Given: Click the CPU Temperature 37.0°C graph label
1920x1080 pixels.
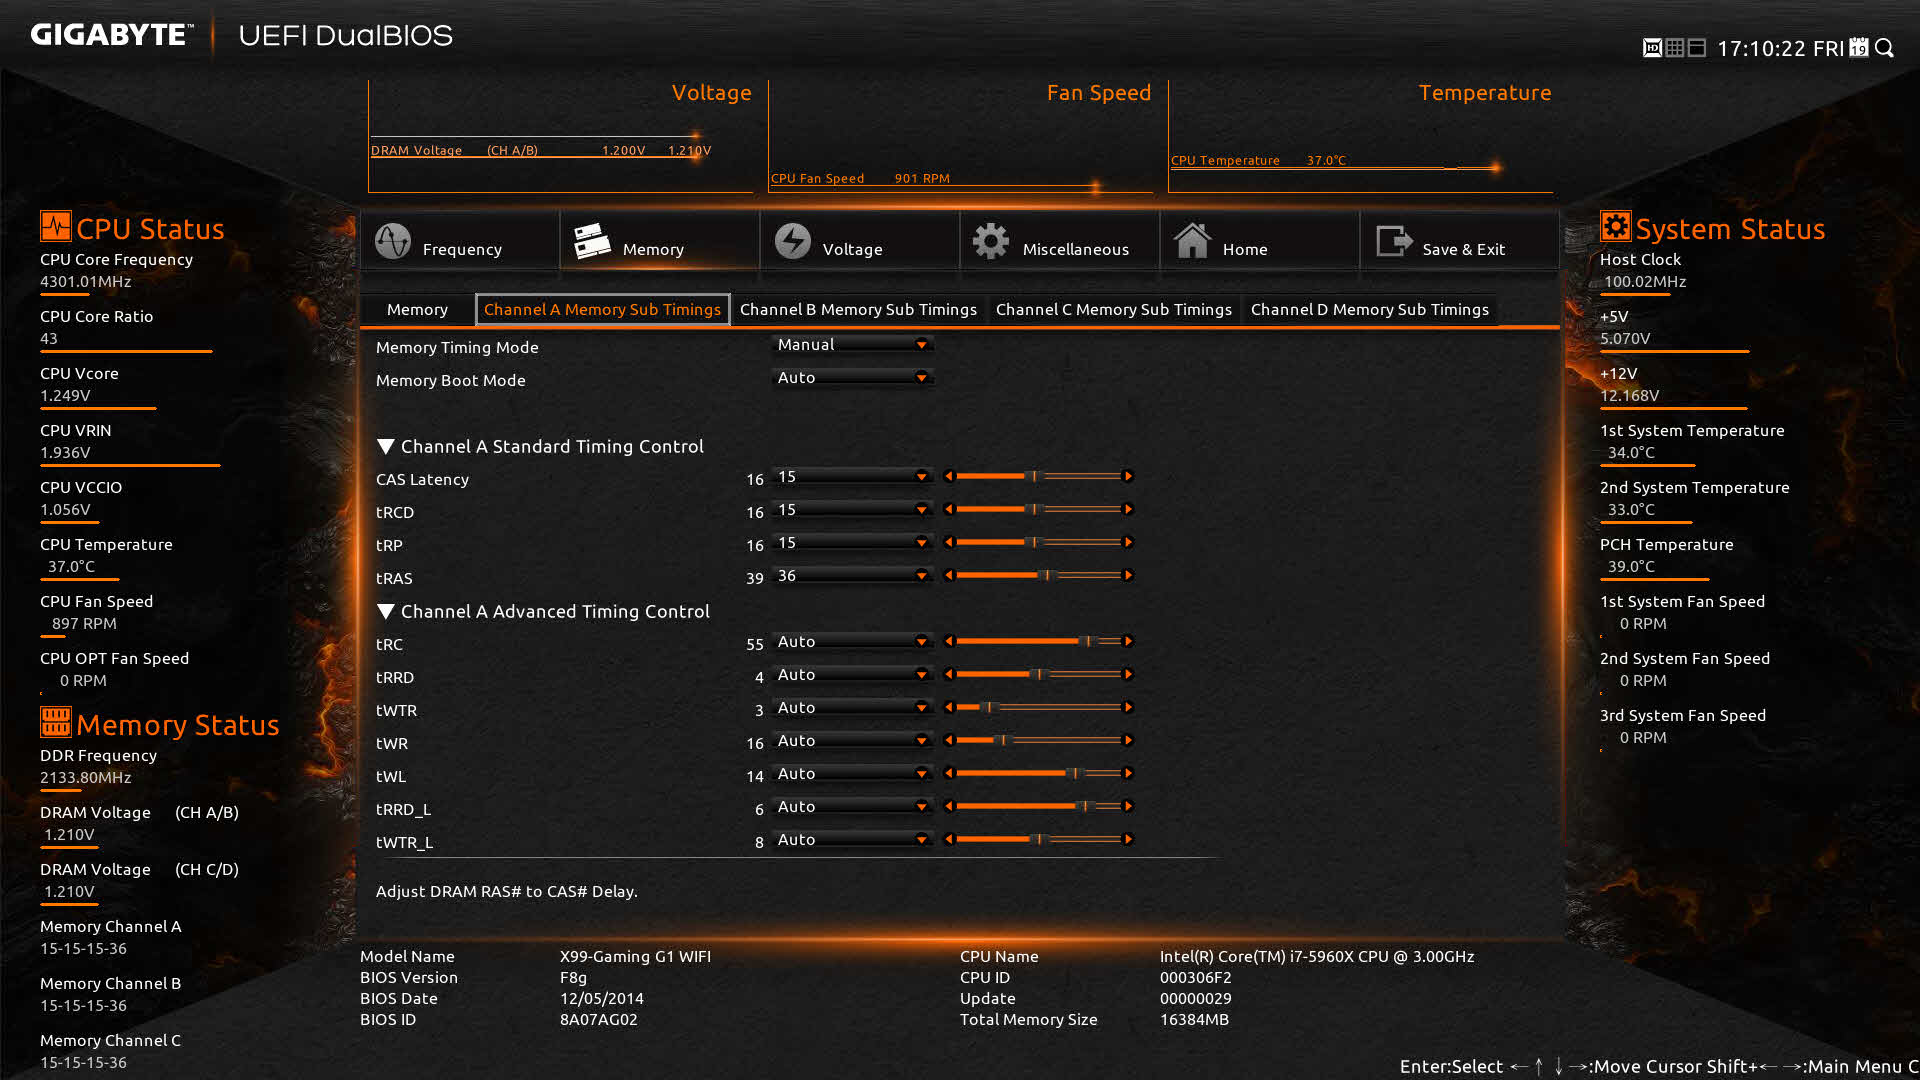Looking at the screenshot, I should pos(1258,160).
